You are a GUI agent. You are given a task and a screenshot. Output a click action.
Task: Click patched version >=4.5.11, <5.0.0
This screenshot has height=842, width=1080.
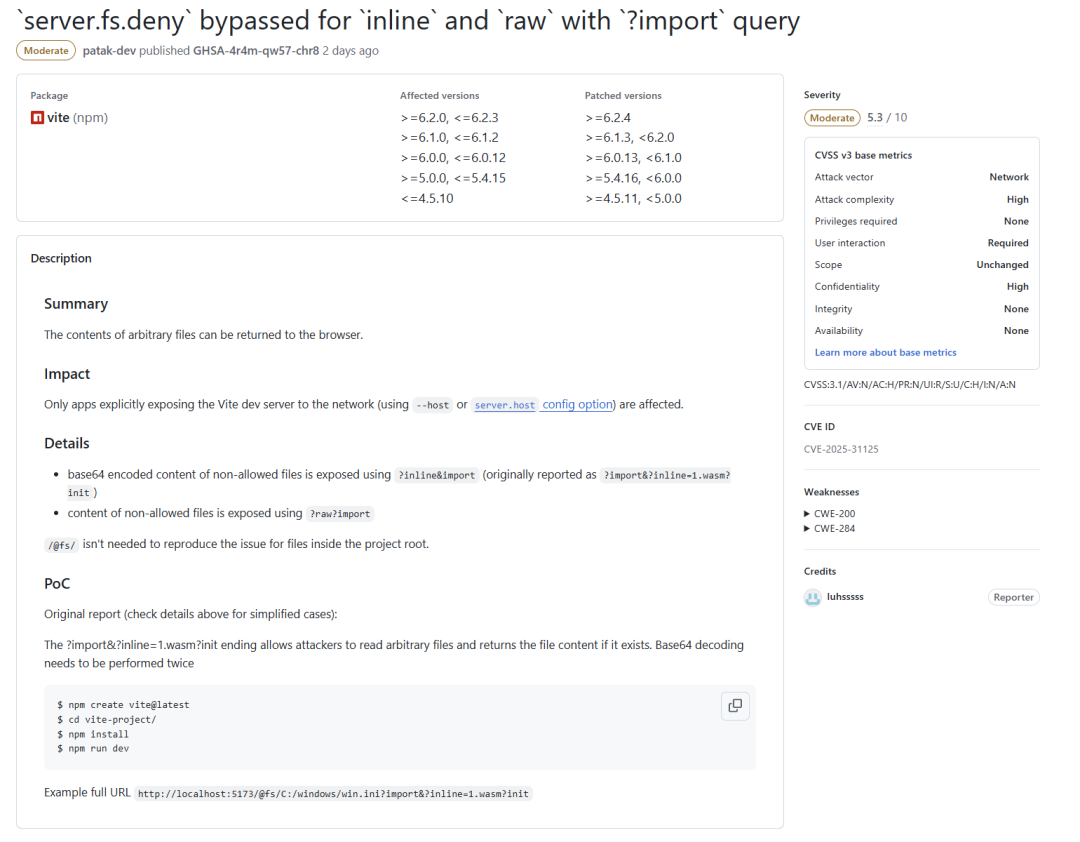634,198
